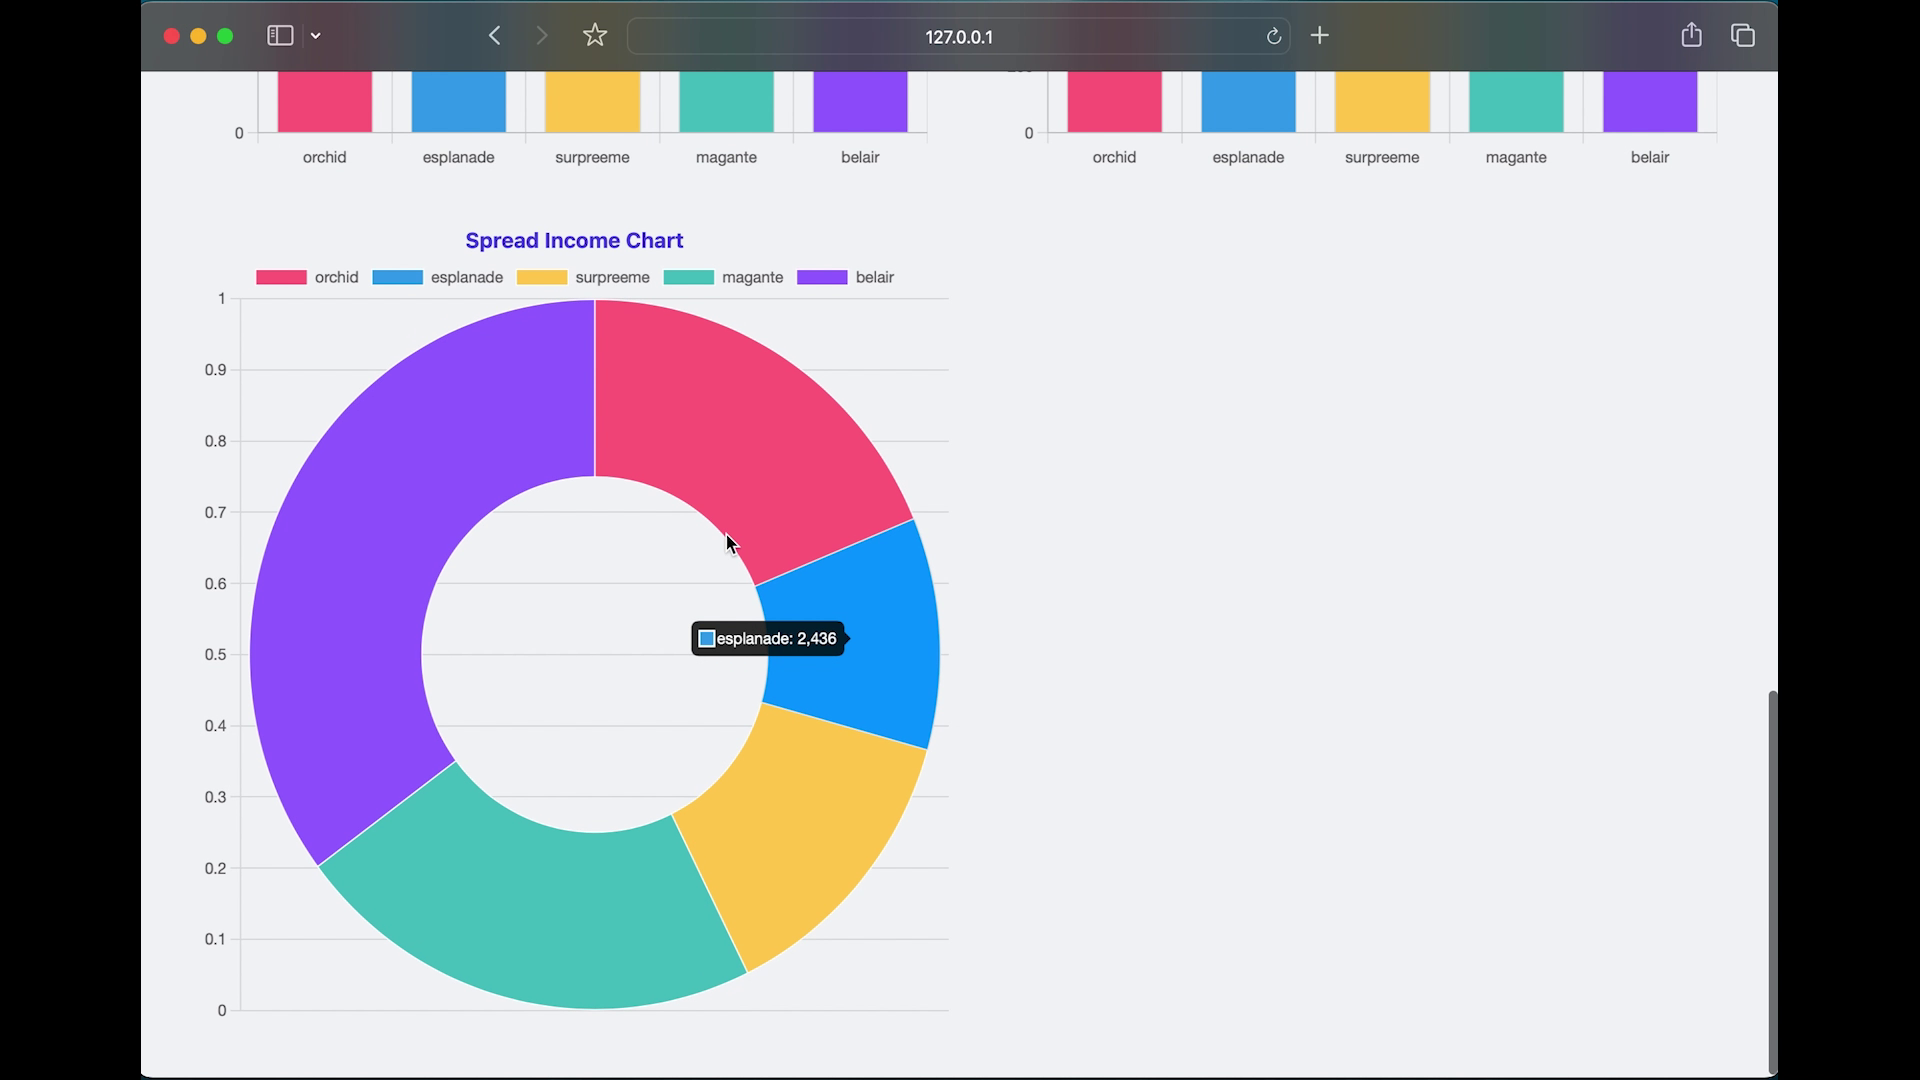Viewport: 1920px width, 1080px height.
Task: Open the address bar for 127.0.0.1
Action: point(958,37)
